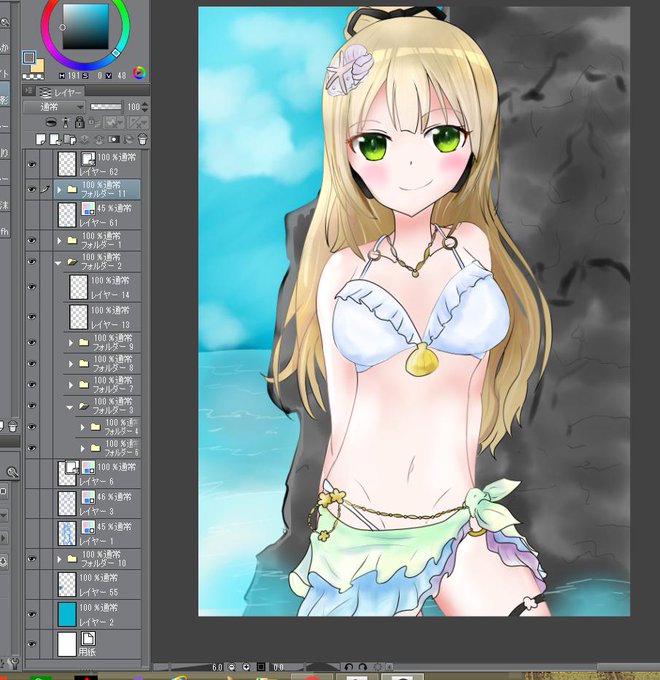Toggle clip to layer below icon
Viewport: 660px width, 680px height.
click(52, 122)
